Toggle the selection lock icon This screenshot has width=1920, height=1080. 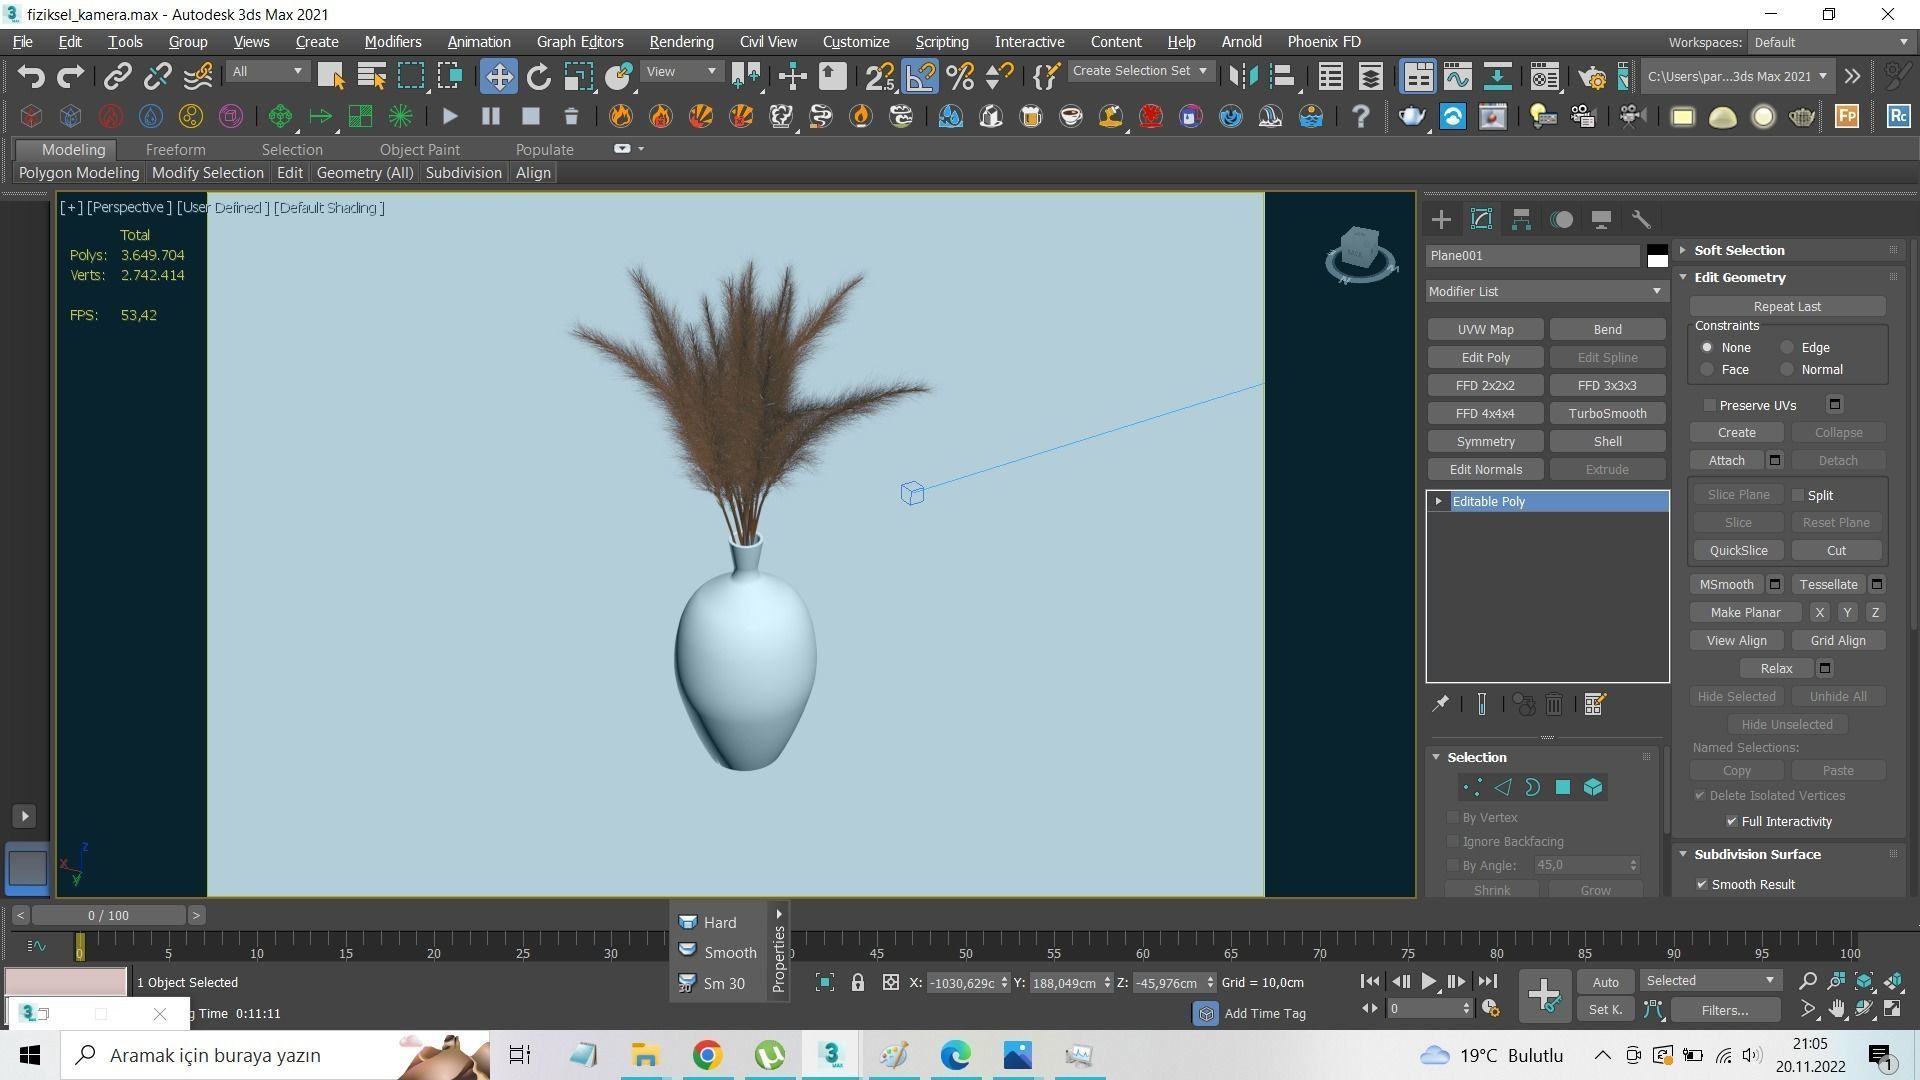857,983
